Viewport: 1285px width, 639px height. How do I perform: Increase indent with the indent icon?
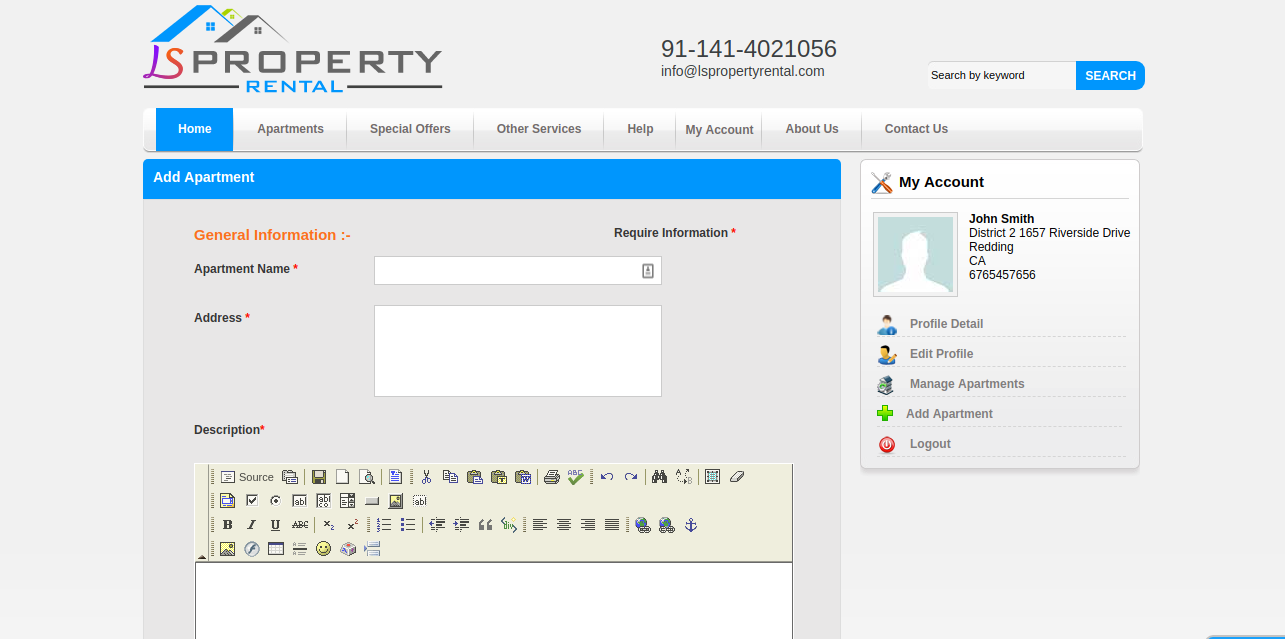[461, 525]
